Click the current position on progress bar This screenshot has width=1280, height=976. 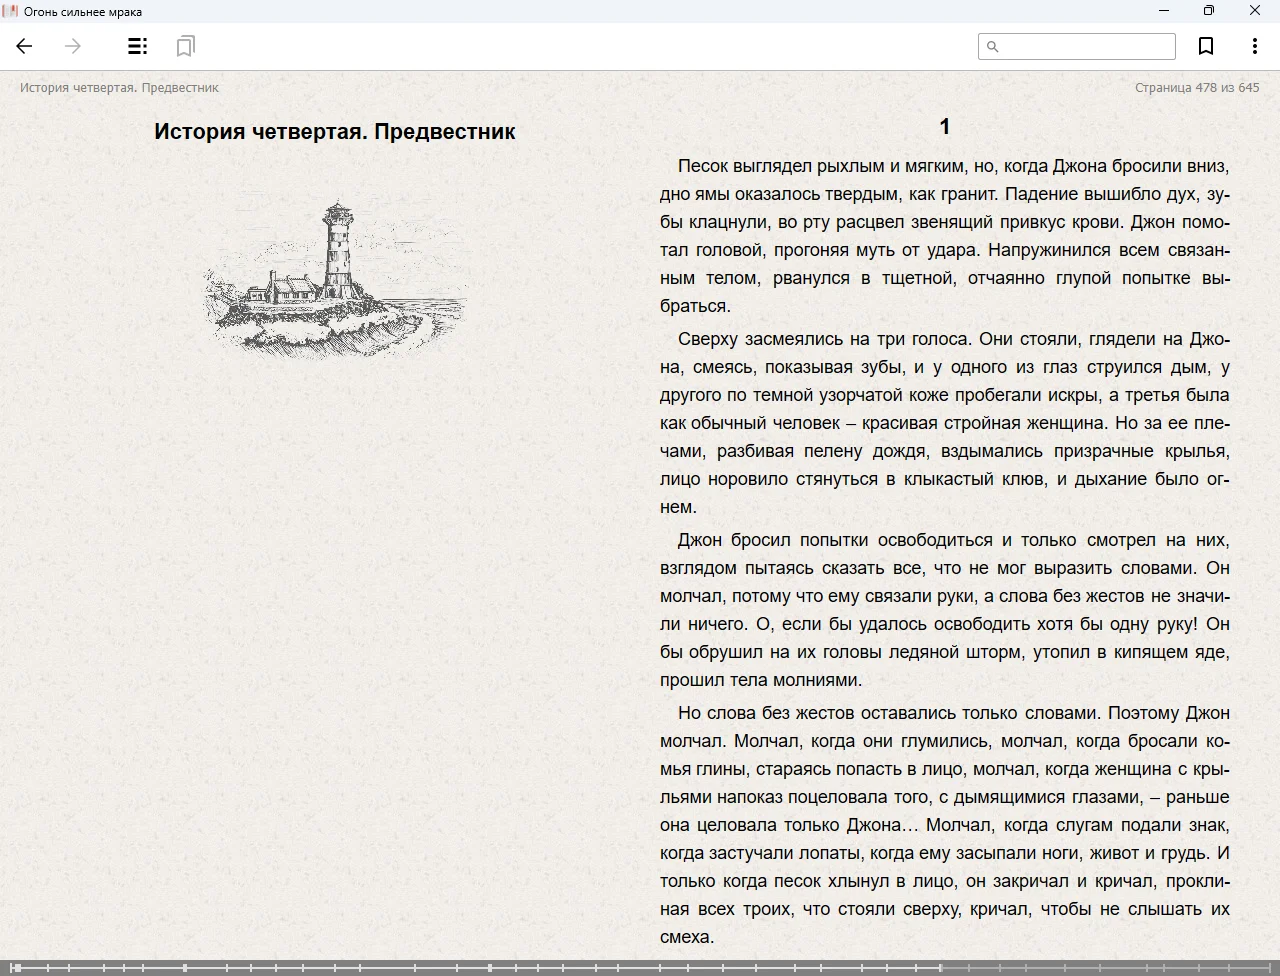click(x=941, y=967)
